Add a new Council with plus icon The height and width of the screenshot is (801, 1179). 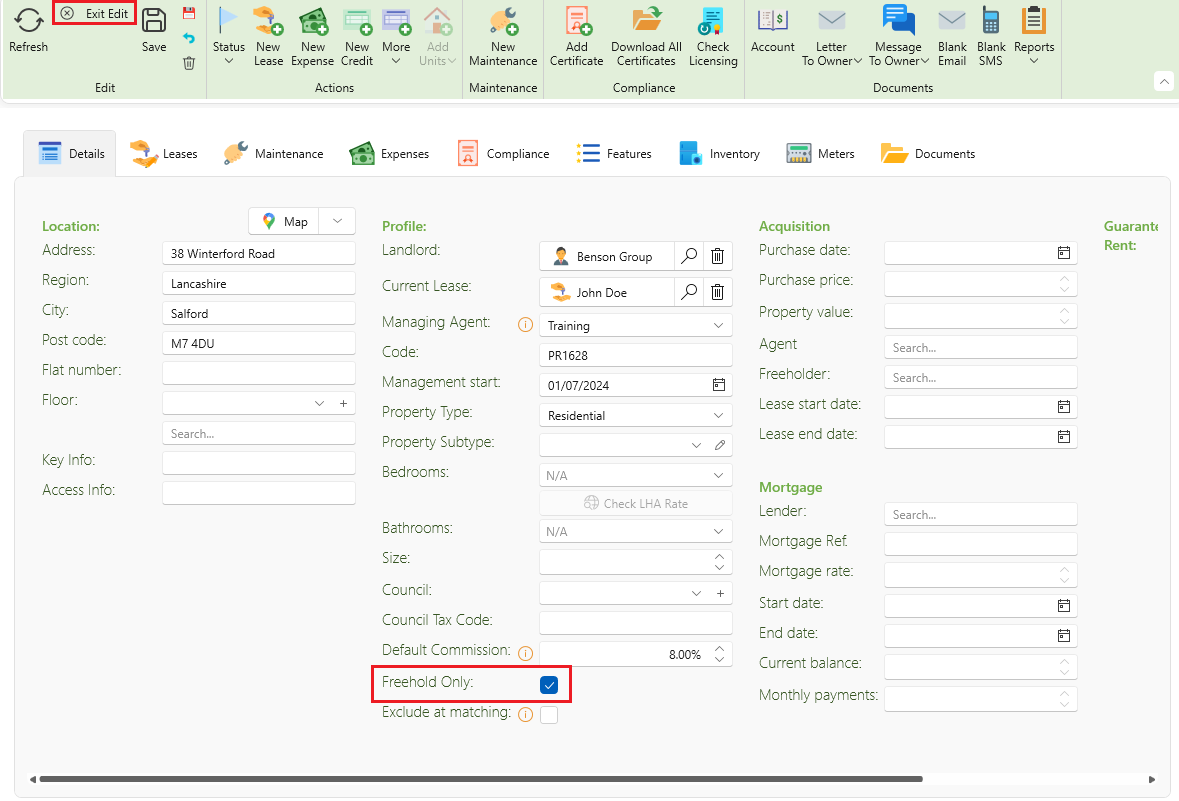(x=720, y=593)
